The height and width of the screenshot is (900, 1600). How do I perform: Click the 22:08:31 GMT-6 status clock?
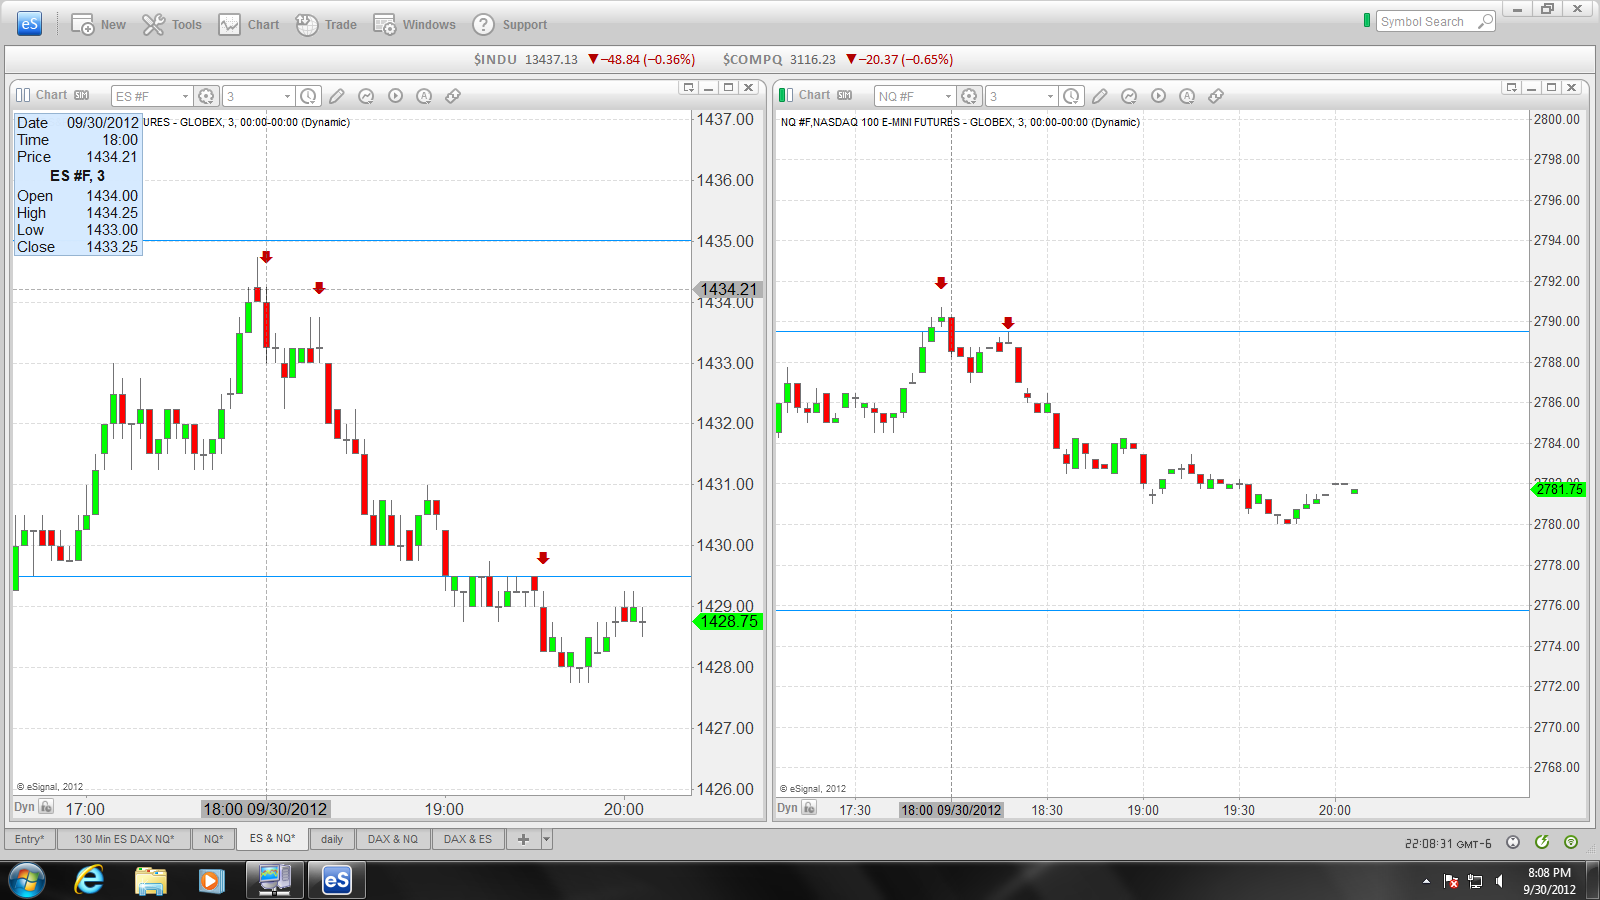tap(1448, 844)
